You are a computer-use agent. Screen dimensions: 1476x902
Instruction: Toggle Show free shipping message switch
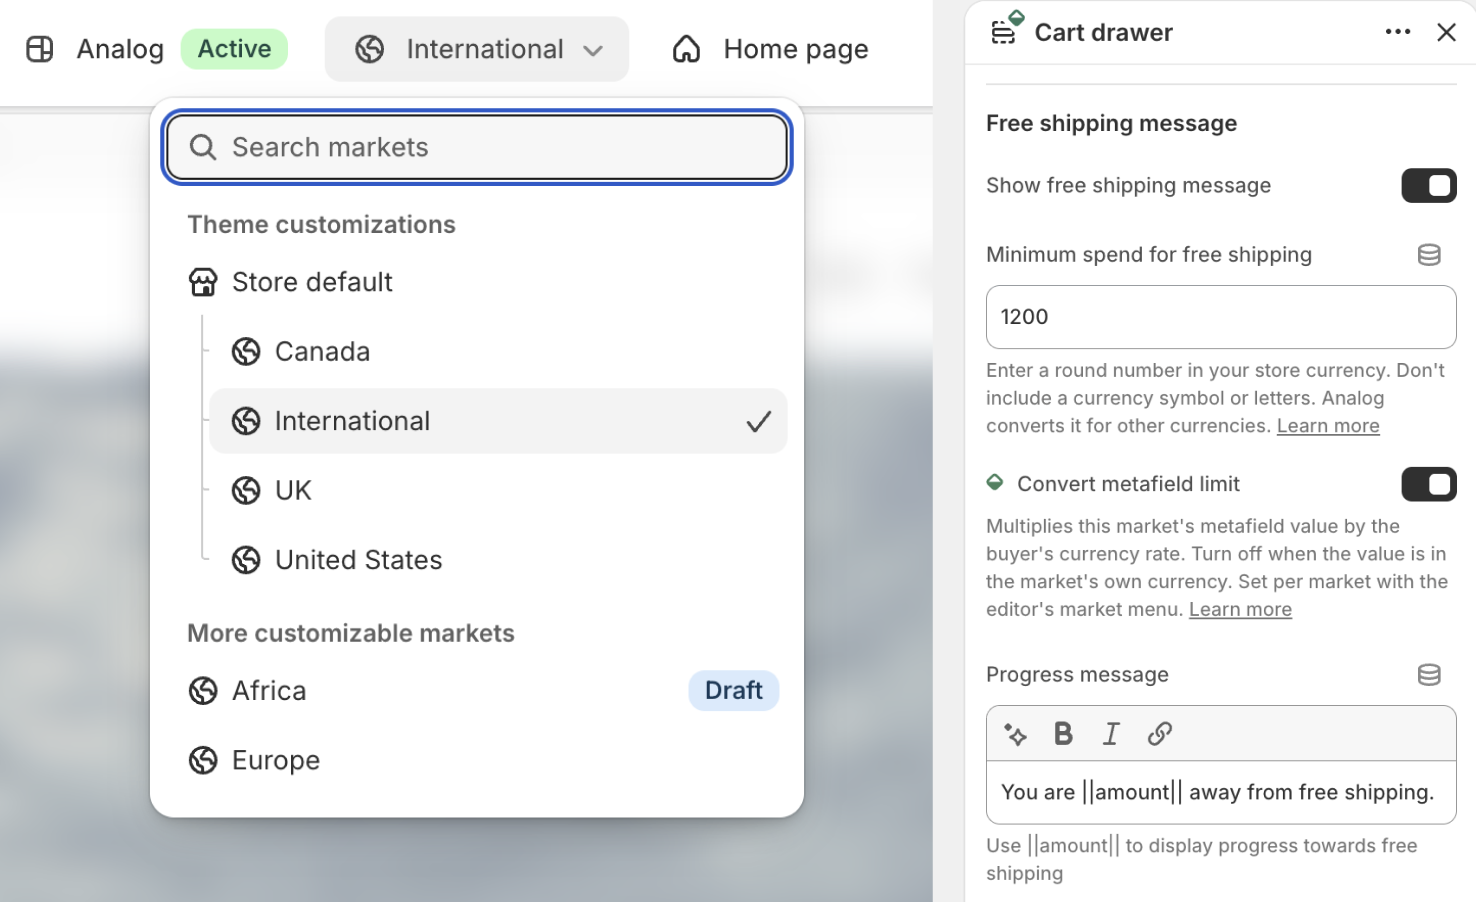tap(1429, 186)
